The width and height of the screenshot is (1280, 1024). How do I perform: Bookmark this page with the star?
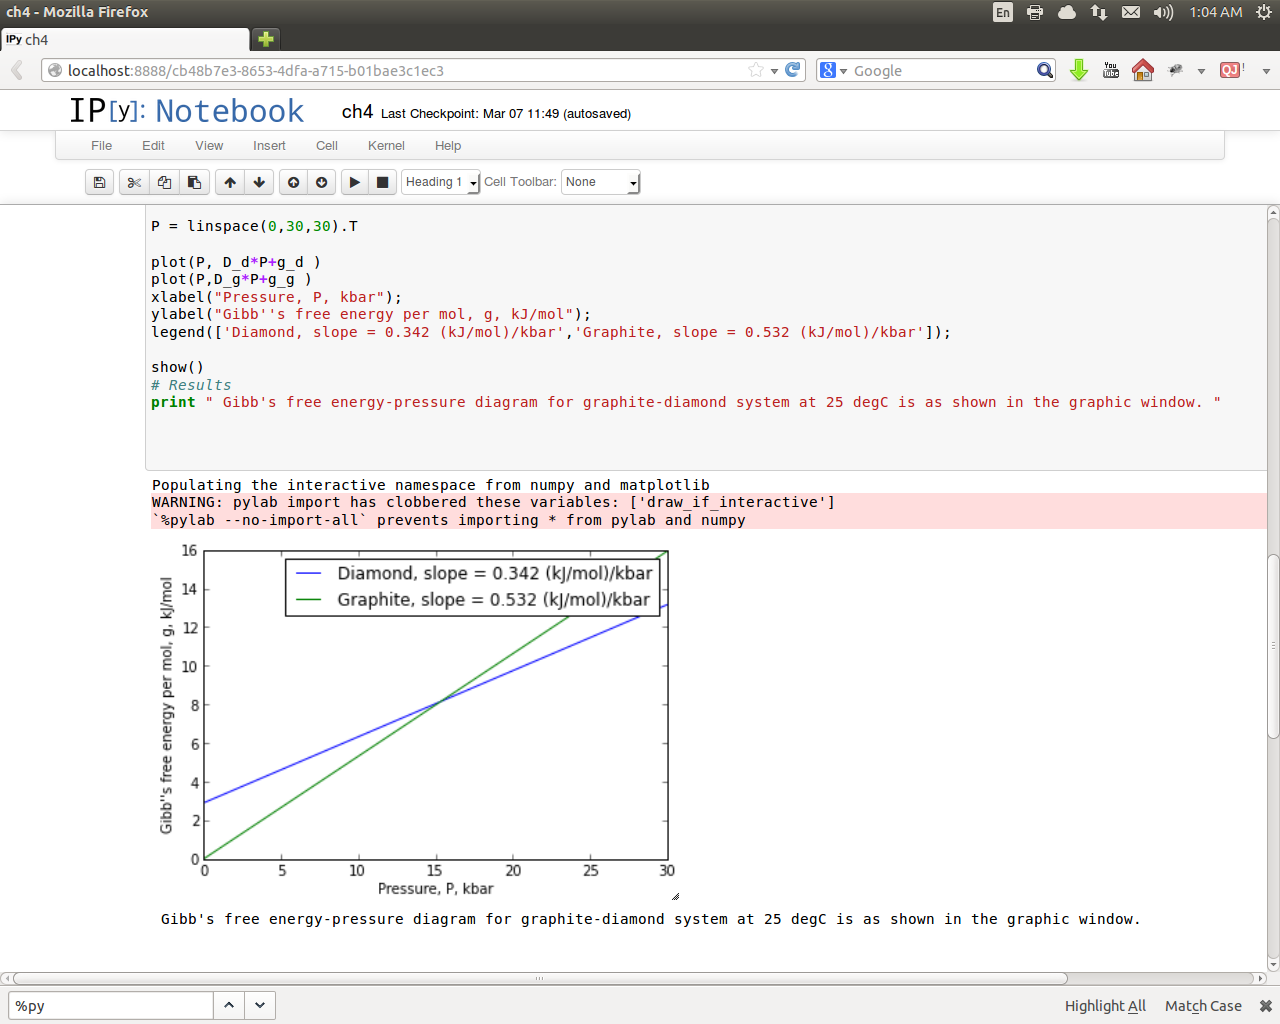pos(756,70)
